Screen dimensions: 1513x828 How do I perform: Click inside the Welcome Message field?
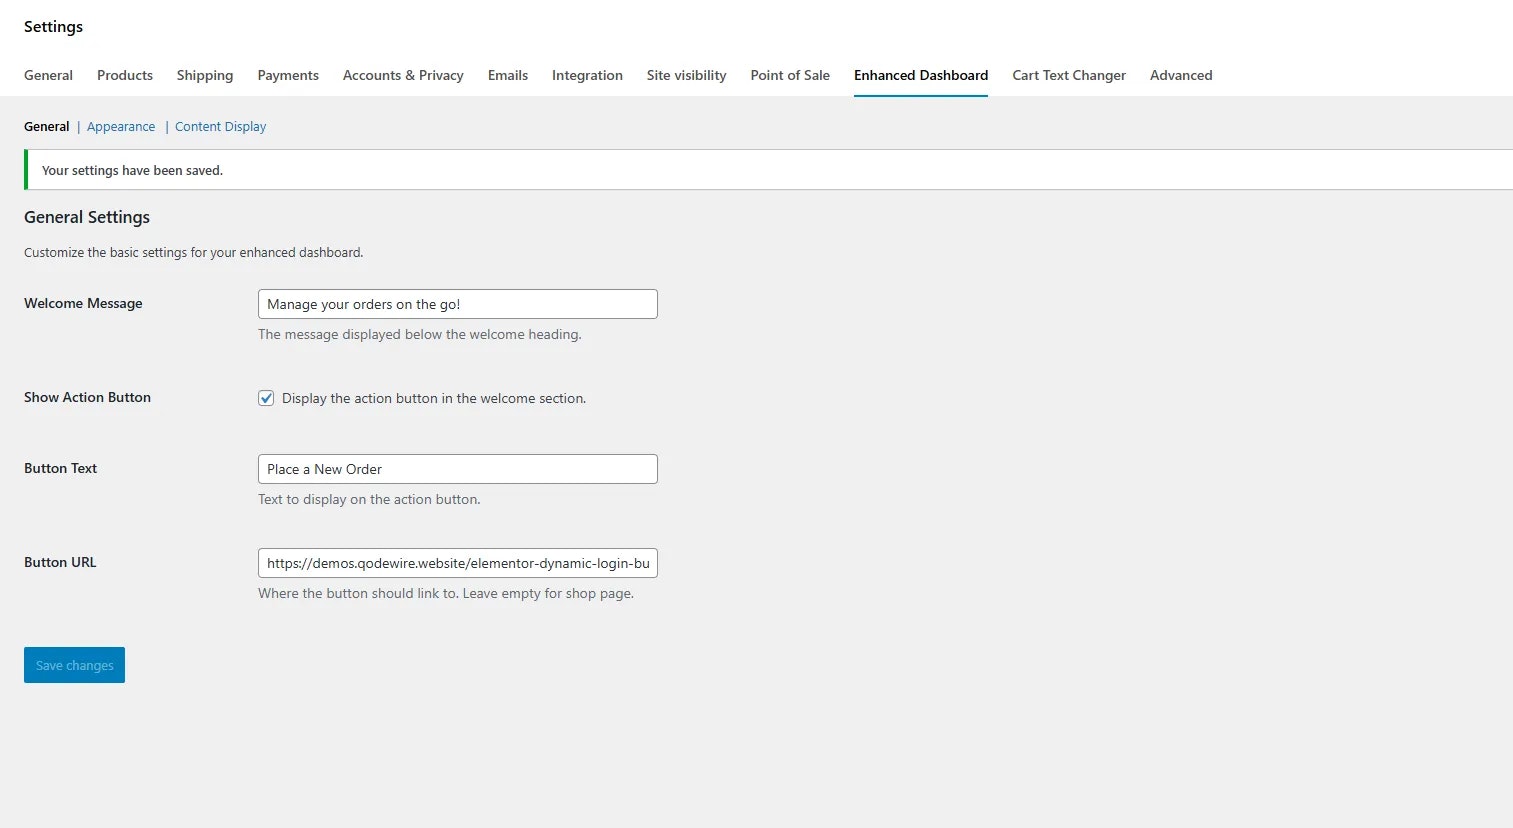tap(457, 303)
